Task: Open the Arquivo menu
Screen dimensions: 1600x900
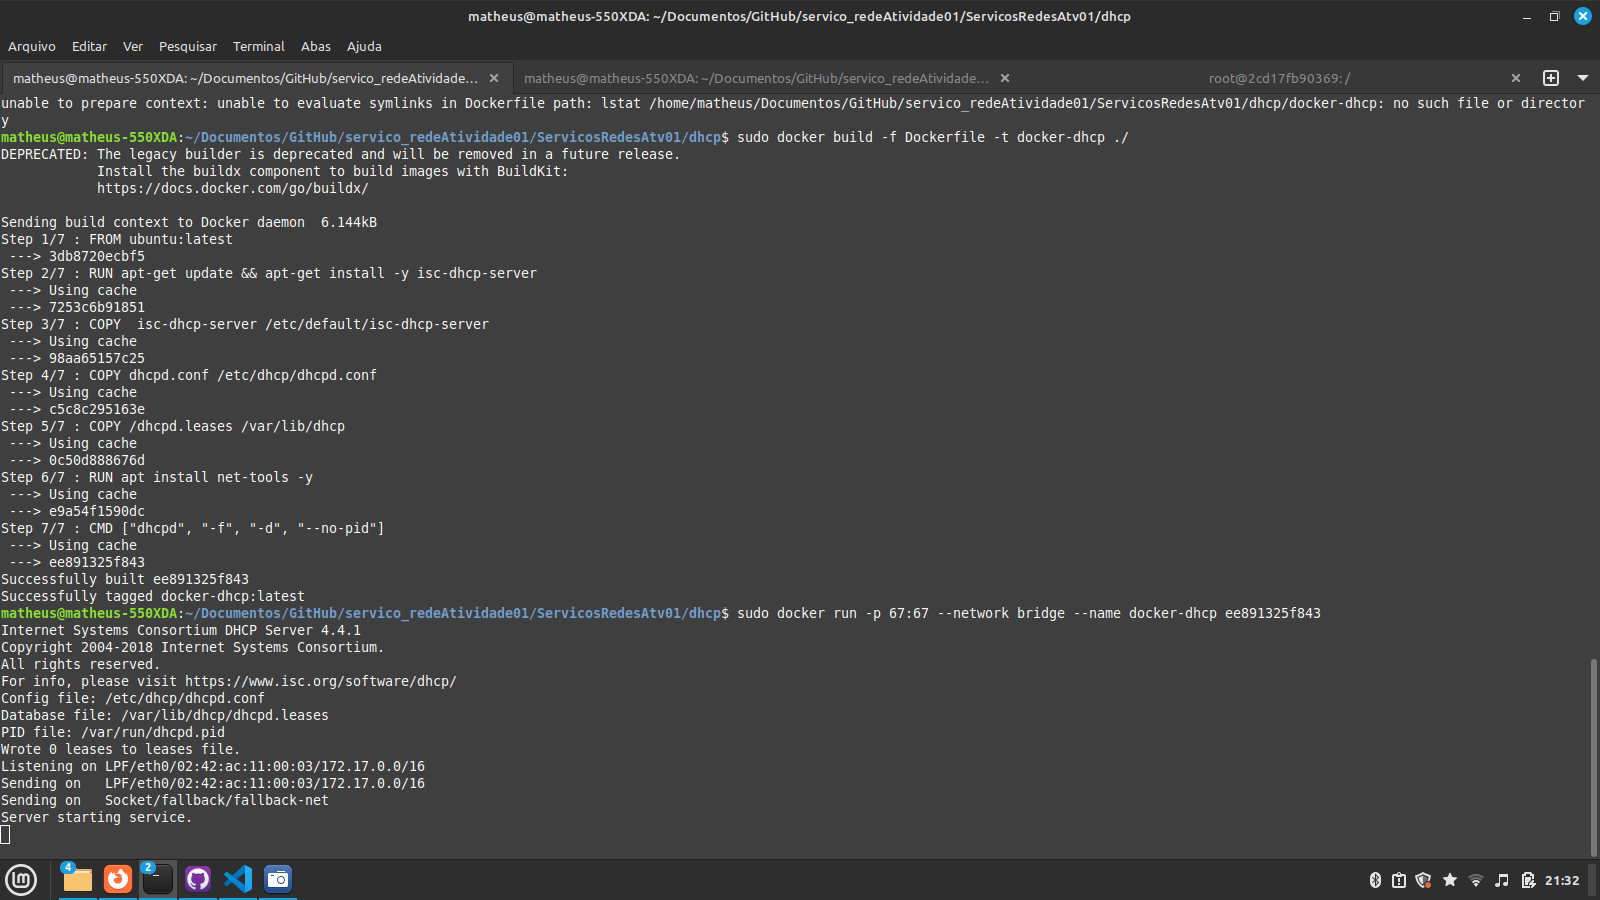Action: [32, 46]
